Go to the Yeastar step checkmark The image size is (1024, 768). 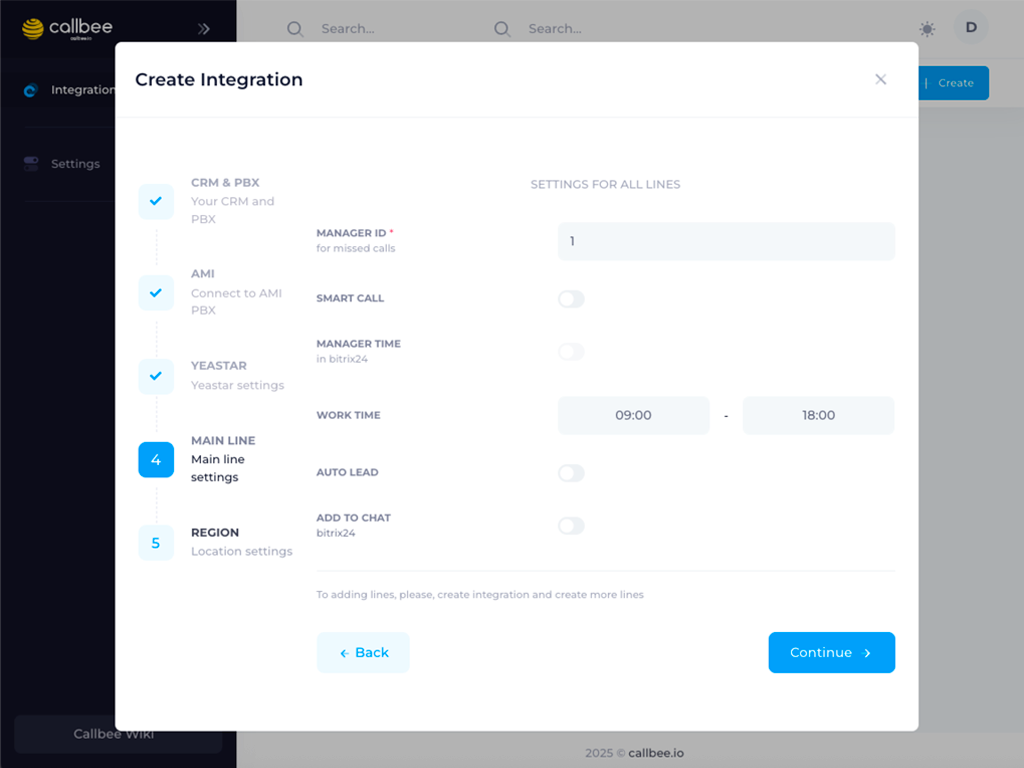pyautogui.click(x=156, y=376)
